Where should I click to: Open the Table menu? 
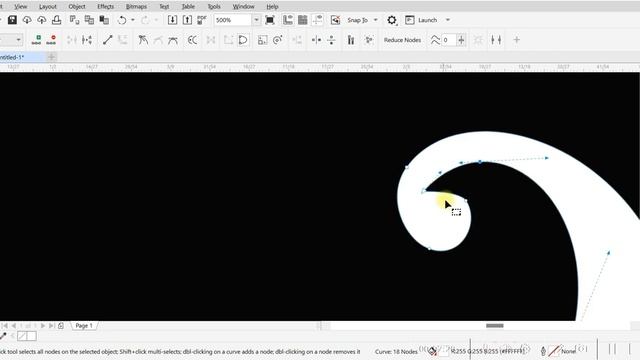pos(188,7)
